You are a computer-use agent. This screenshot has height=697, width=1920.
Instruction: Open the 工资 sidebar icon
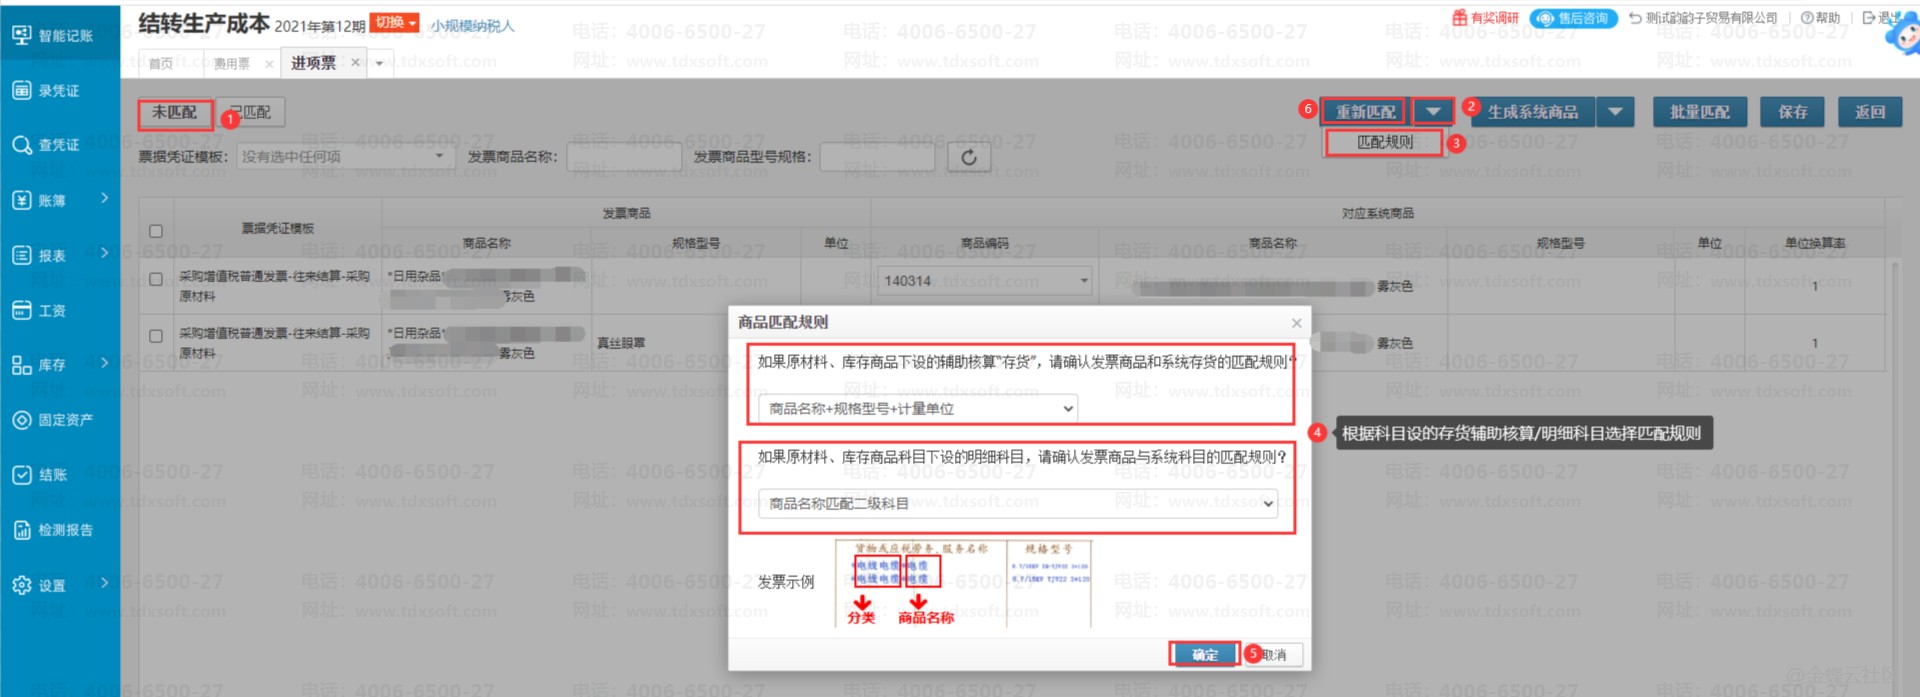(22, 310)
